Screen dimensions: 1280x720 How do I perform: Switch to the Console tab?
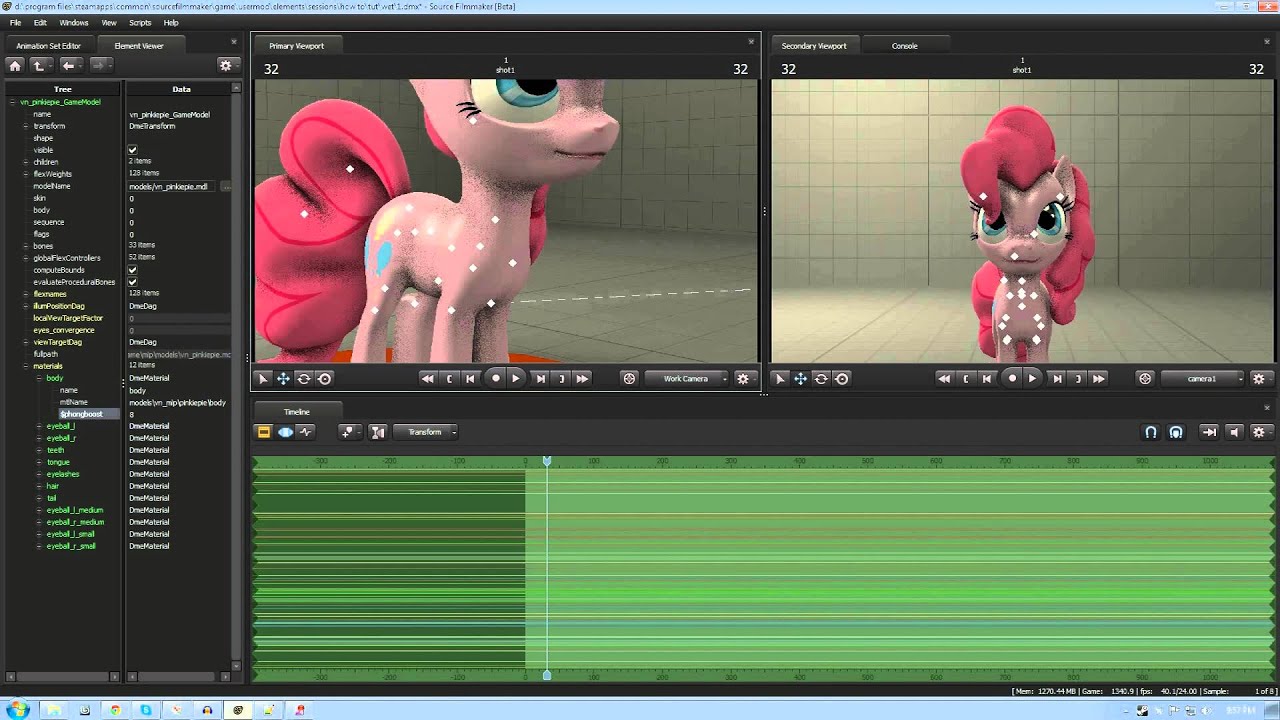[x=904, y=46]
